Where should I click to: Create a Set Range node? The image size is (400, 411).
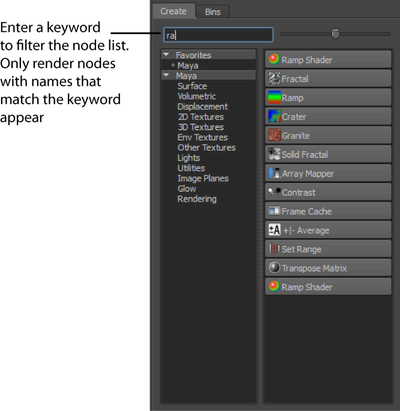(x=328, y=249)
